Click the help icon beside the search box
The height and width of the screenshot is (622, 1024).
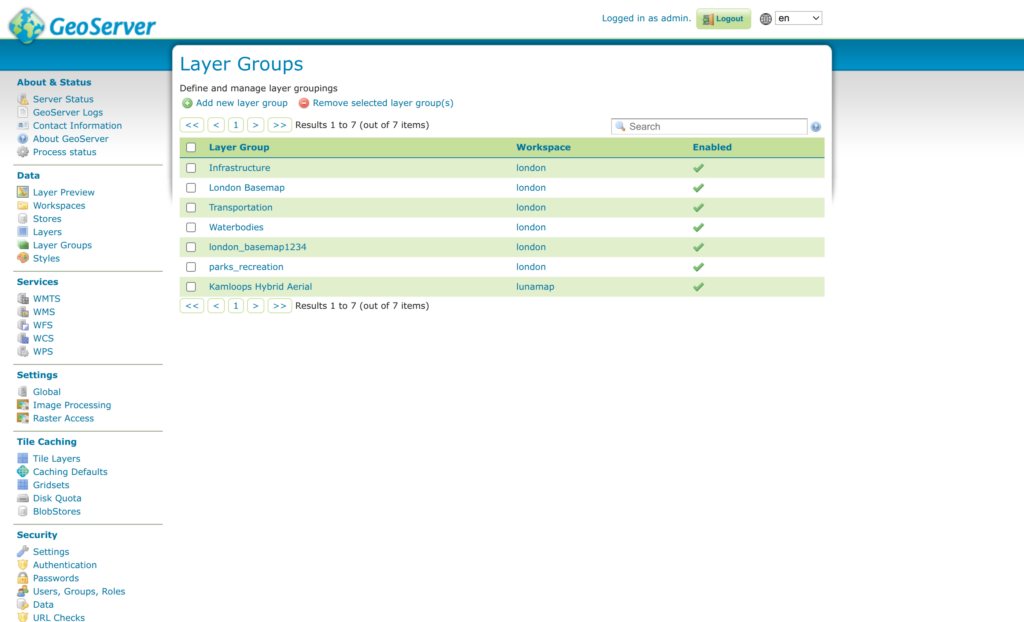(816, 127)
